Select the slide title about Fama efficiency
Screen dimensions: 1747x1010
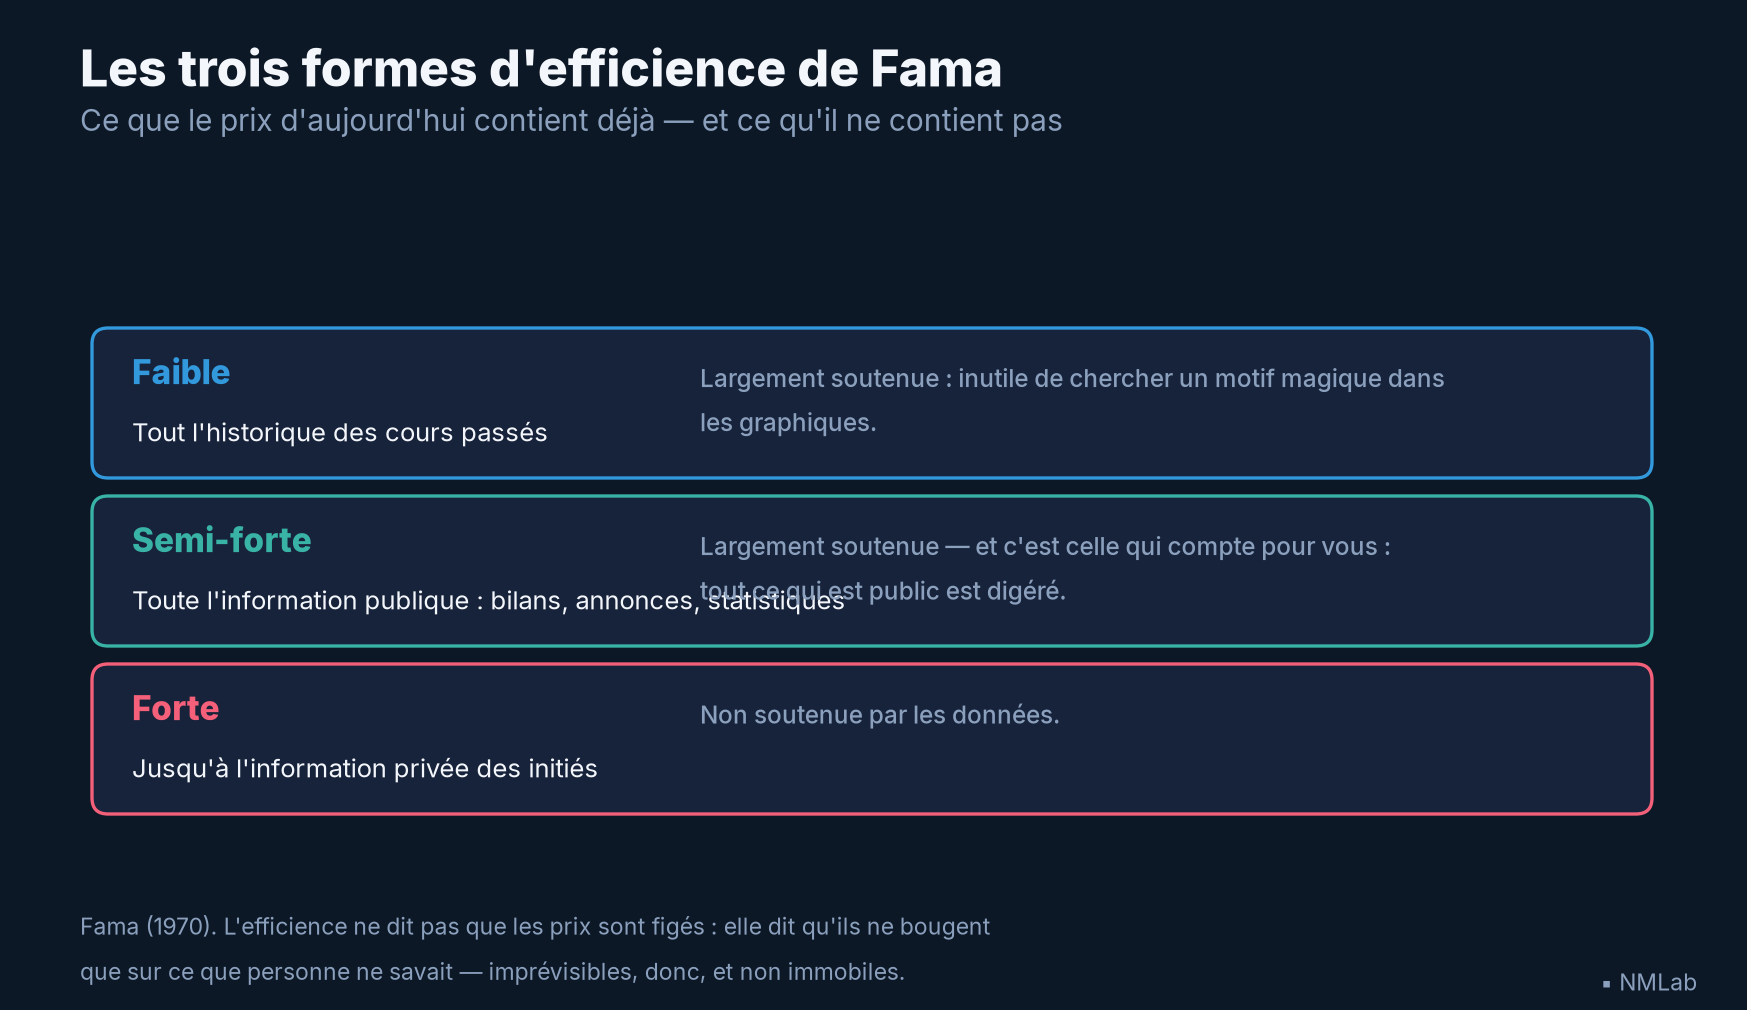pyautogui.click(x=541, y=69)
